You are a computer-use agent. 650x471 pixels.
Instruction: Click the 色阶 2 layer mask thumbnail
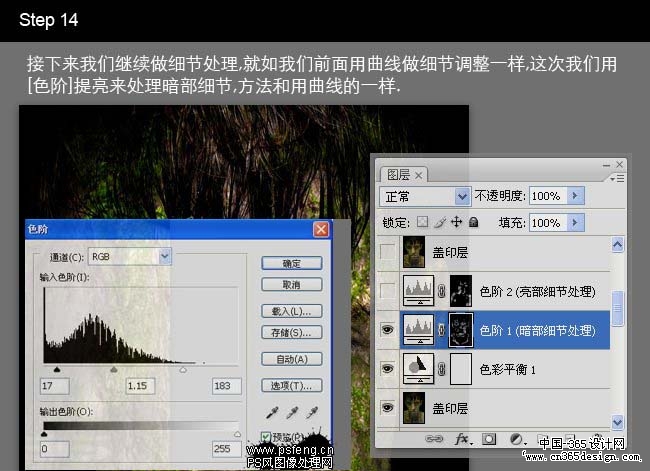[461, 291]
